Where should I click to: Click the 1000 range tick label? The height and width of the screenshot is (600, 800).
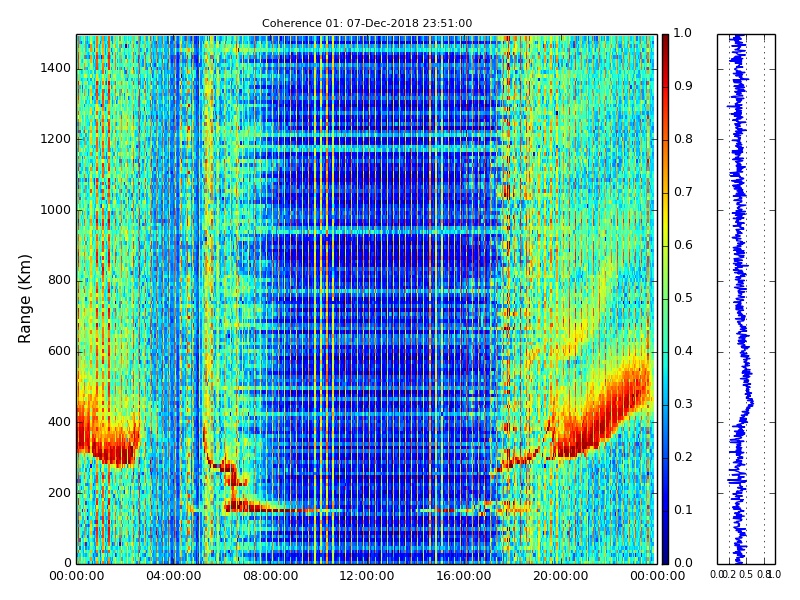point(56,210)
